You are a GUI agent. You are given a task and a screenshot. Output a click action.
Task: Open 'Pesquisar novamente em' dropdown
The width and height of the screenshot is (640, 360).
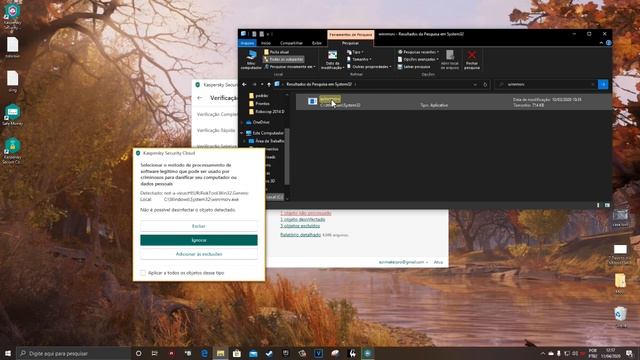289,67
